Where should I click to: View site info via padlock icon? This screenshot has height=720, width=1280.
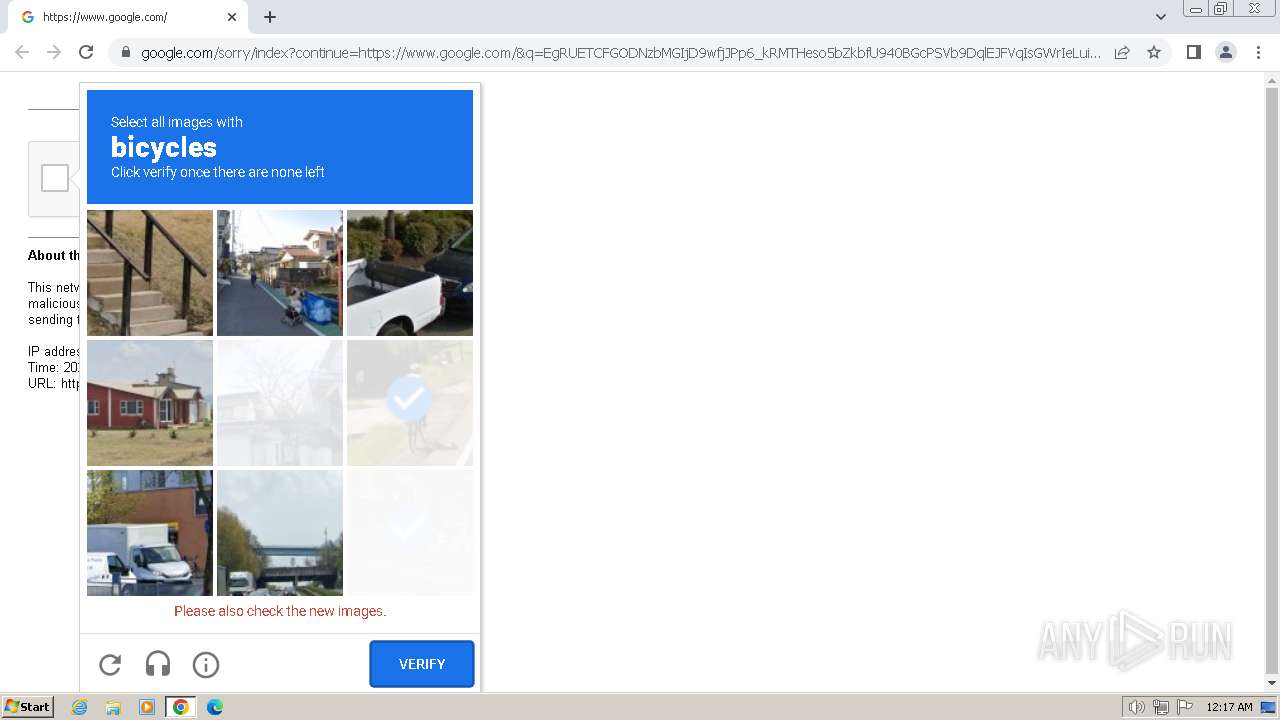point(125,52)
